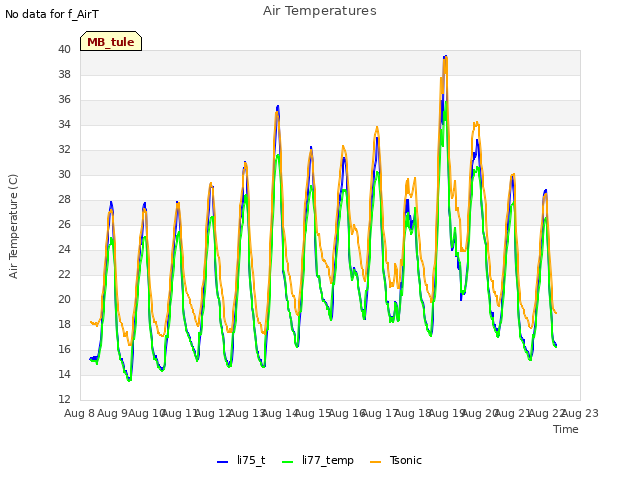Click the Aug 15 x-axis tick label

[x=313, y=413]
